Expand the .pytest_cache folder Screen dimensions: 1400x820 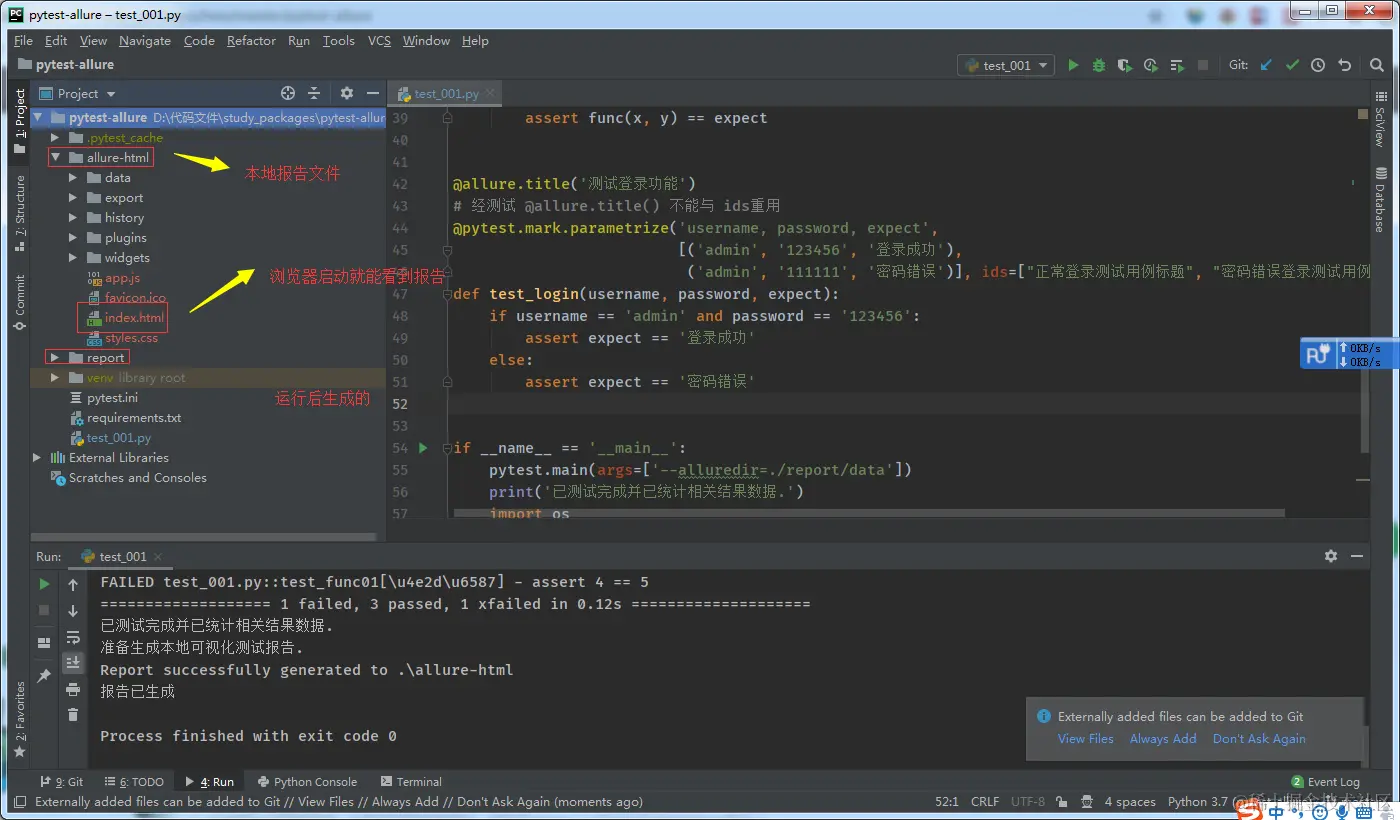(x=56, y=137)
